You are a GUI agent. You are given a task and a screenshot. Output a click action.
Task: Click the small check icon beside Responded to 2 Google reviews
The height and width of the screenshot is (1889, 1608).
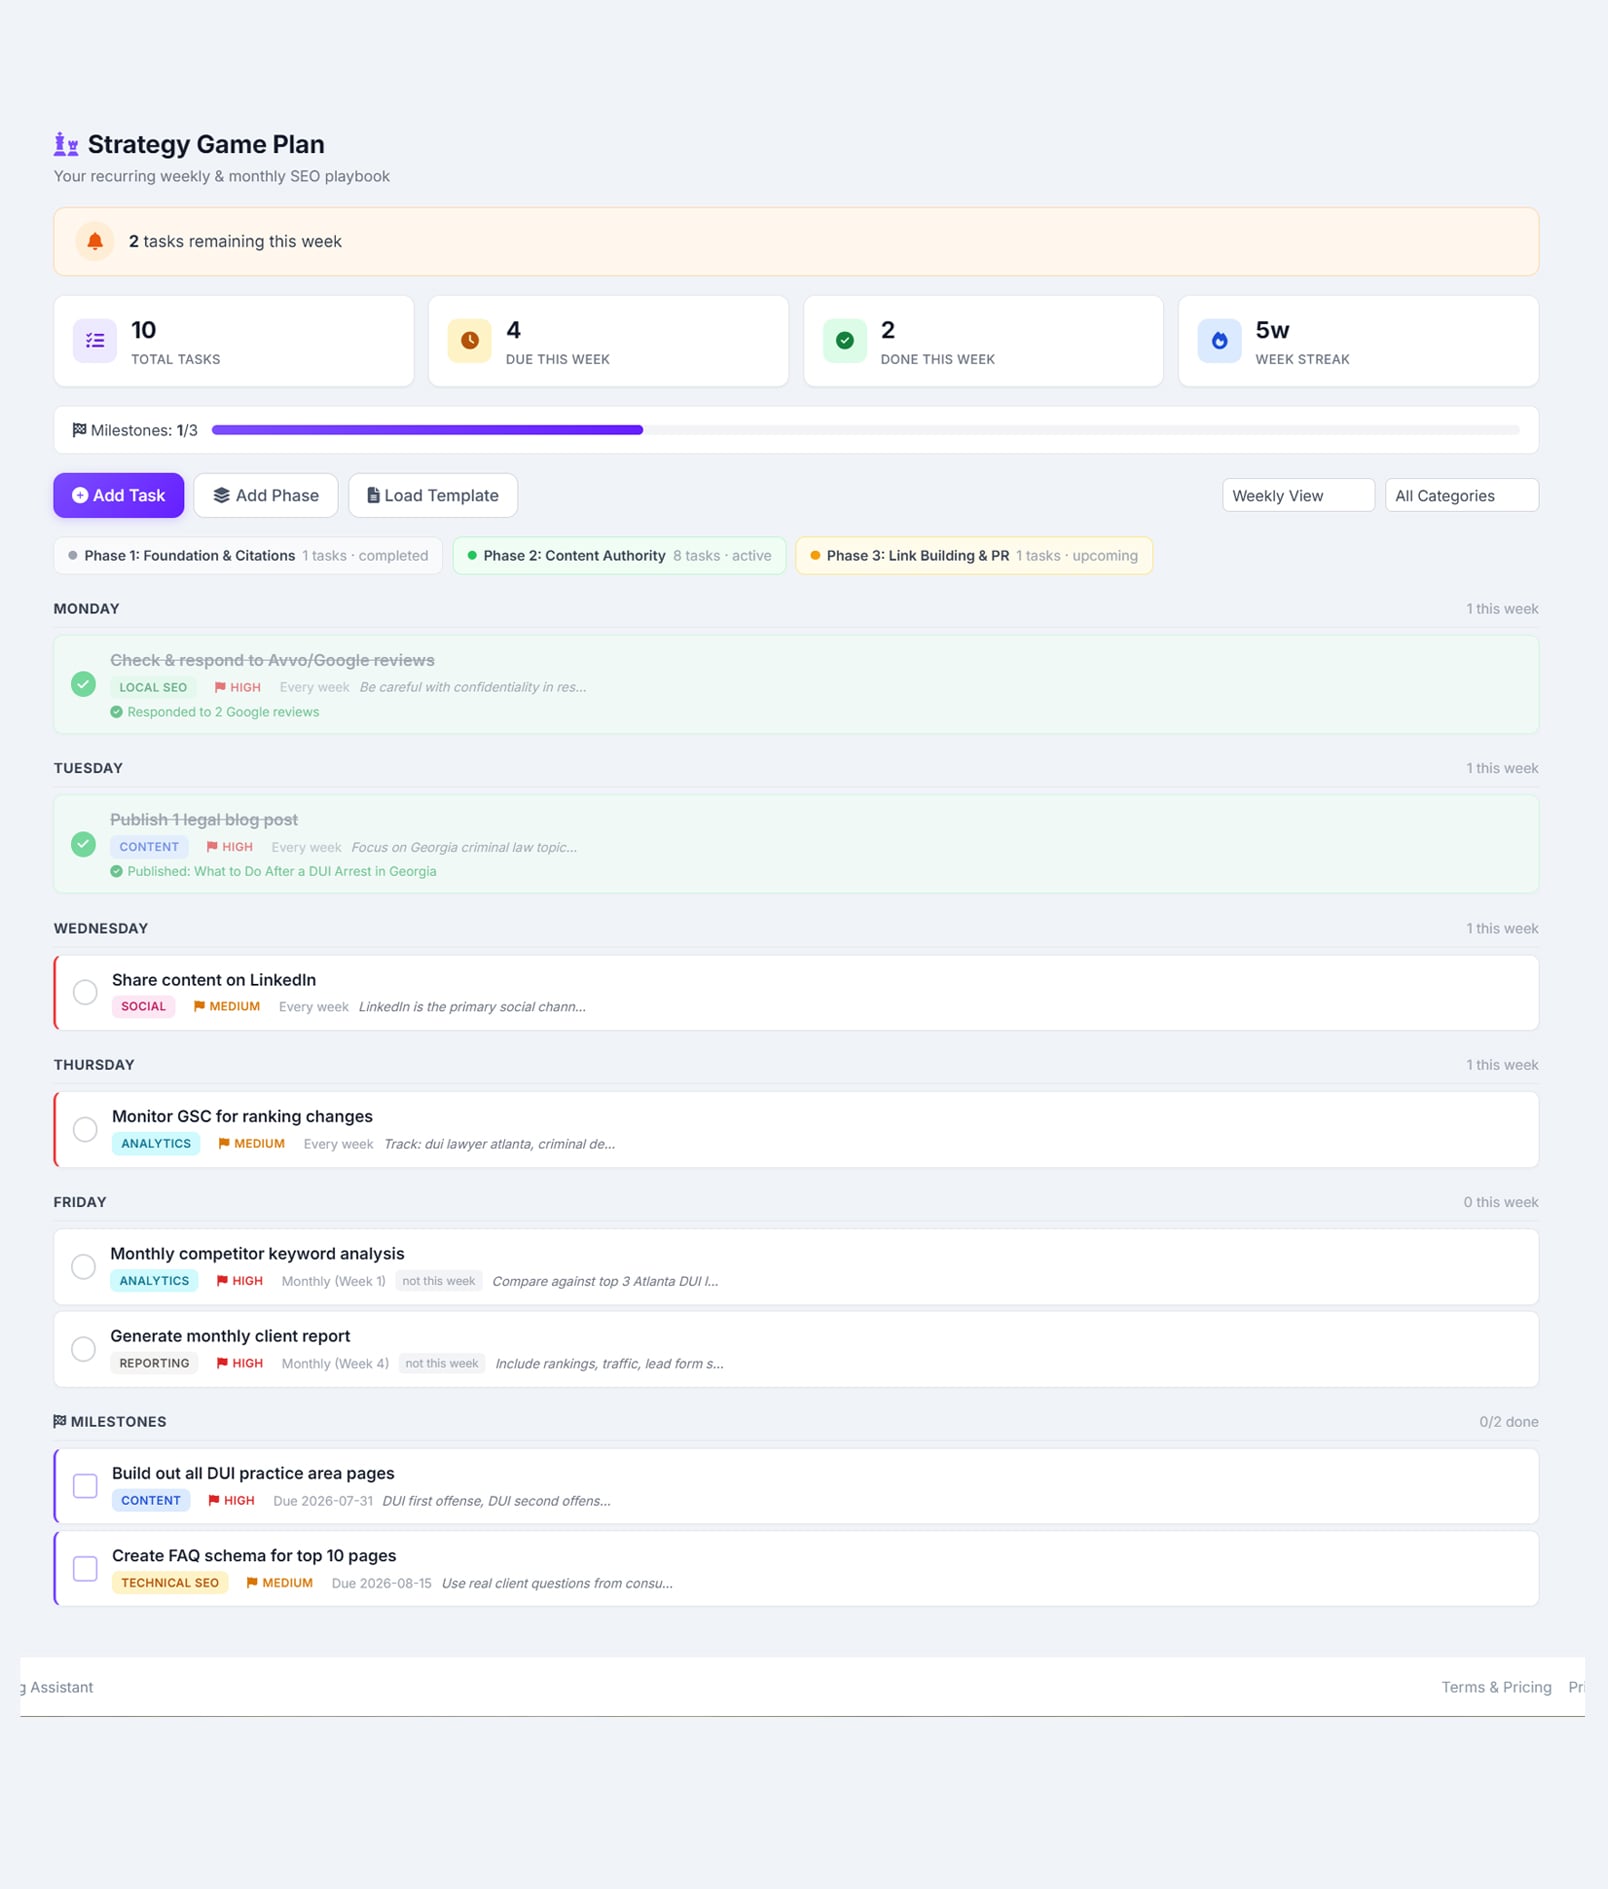point(116,712)
